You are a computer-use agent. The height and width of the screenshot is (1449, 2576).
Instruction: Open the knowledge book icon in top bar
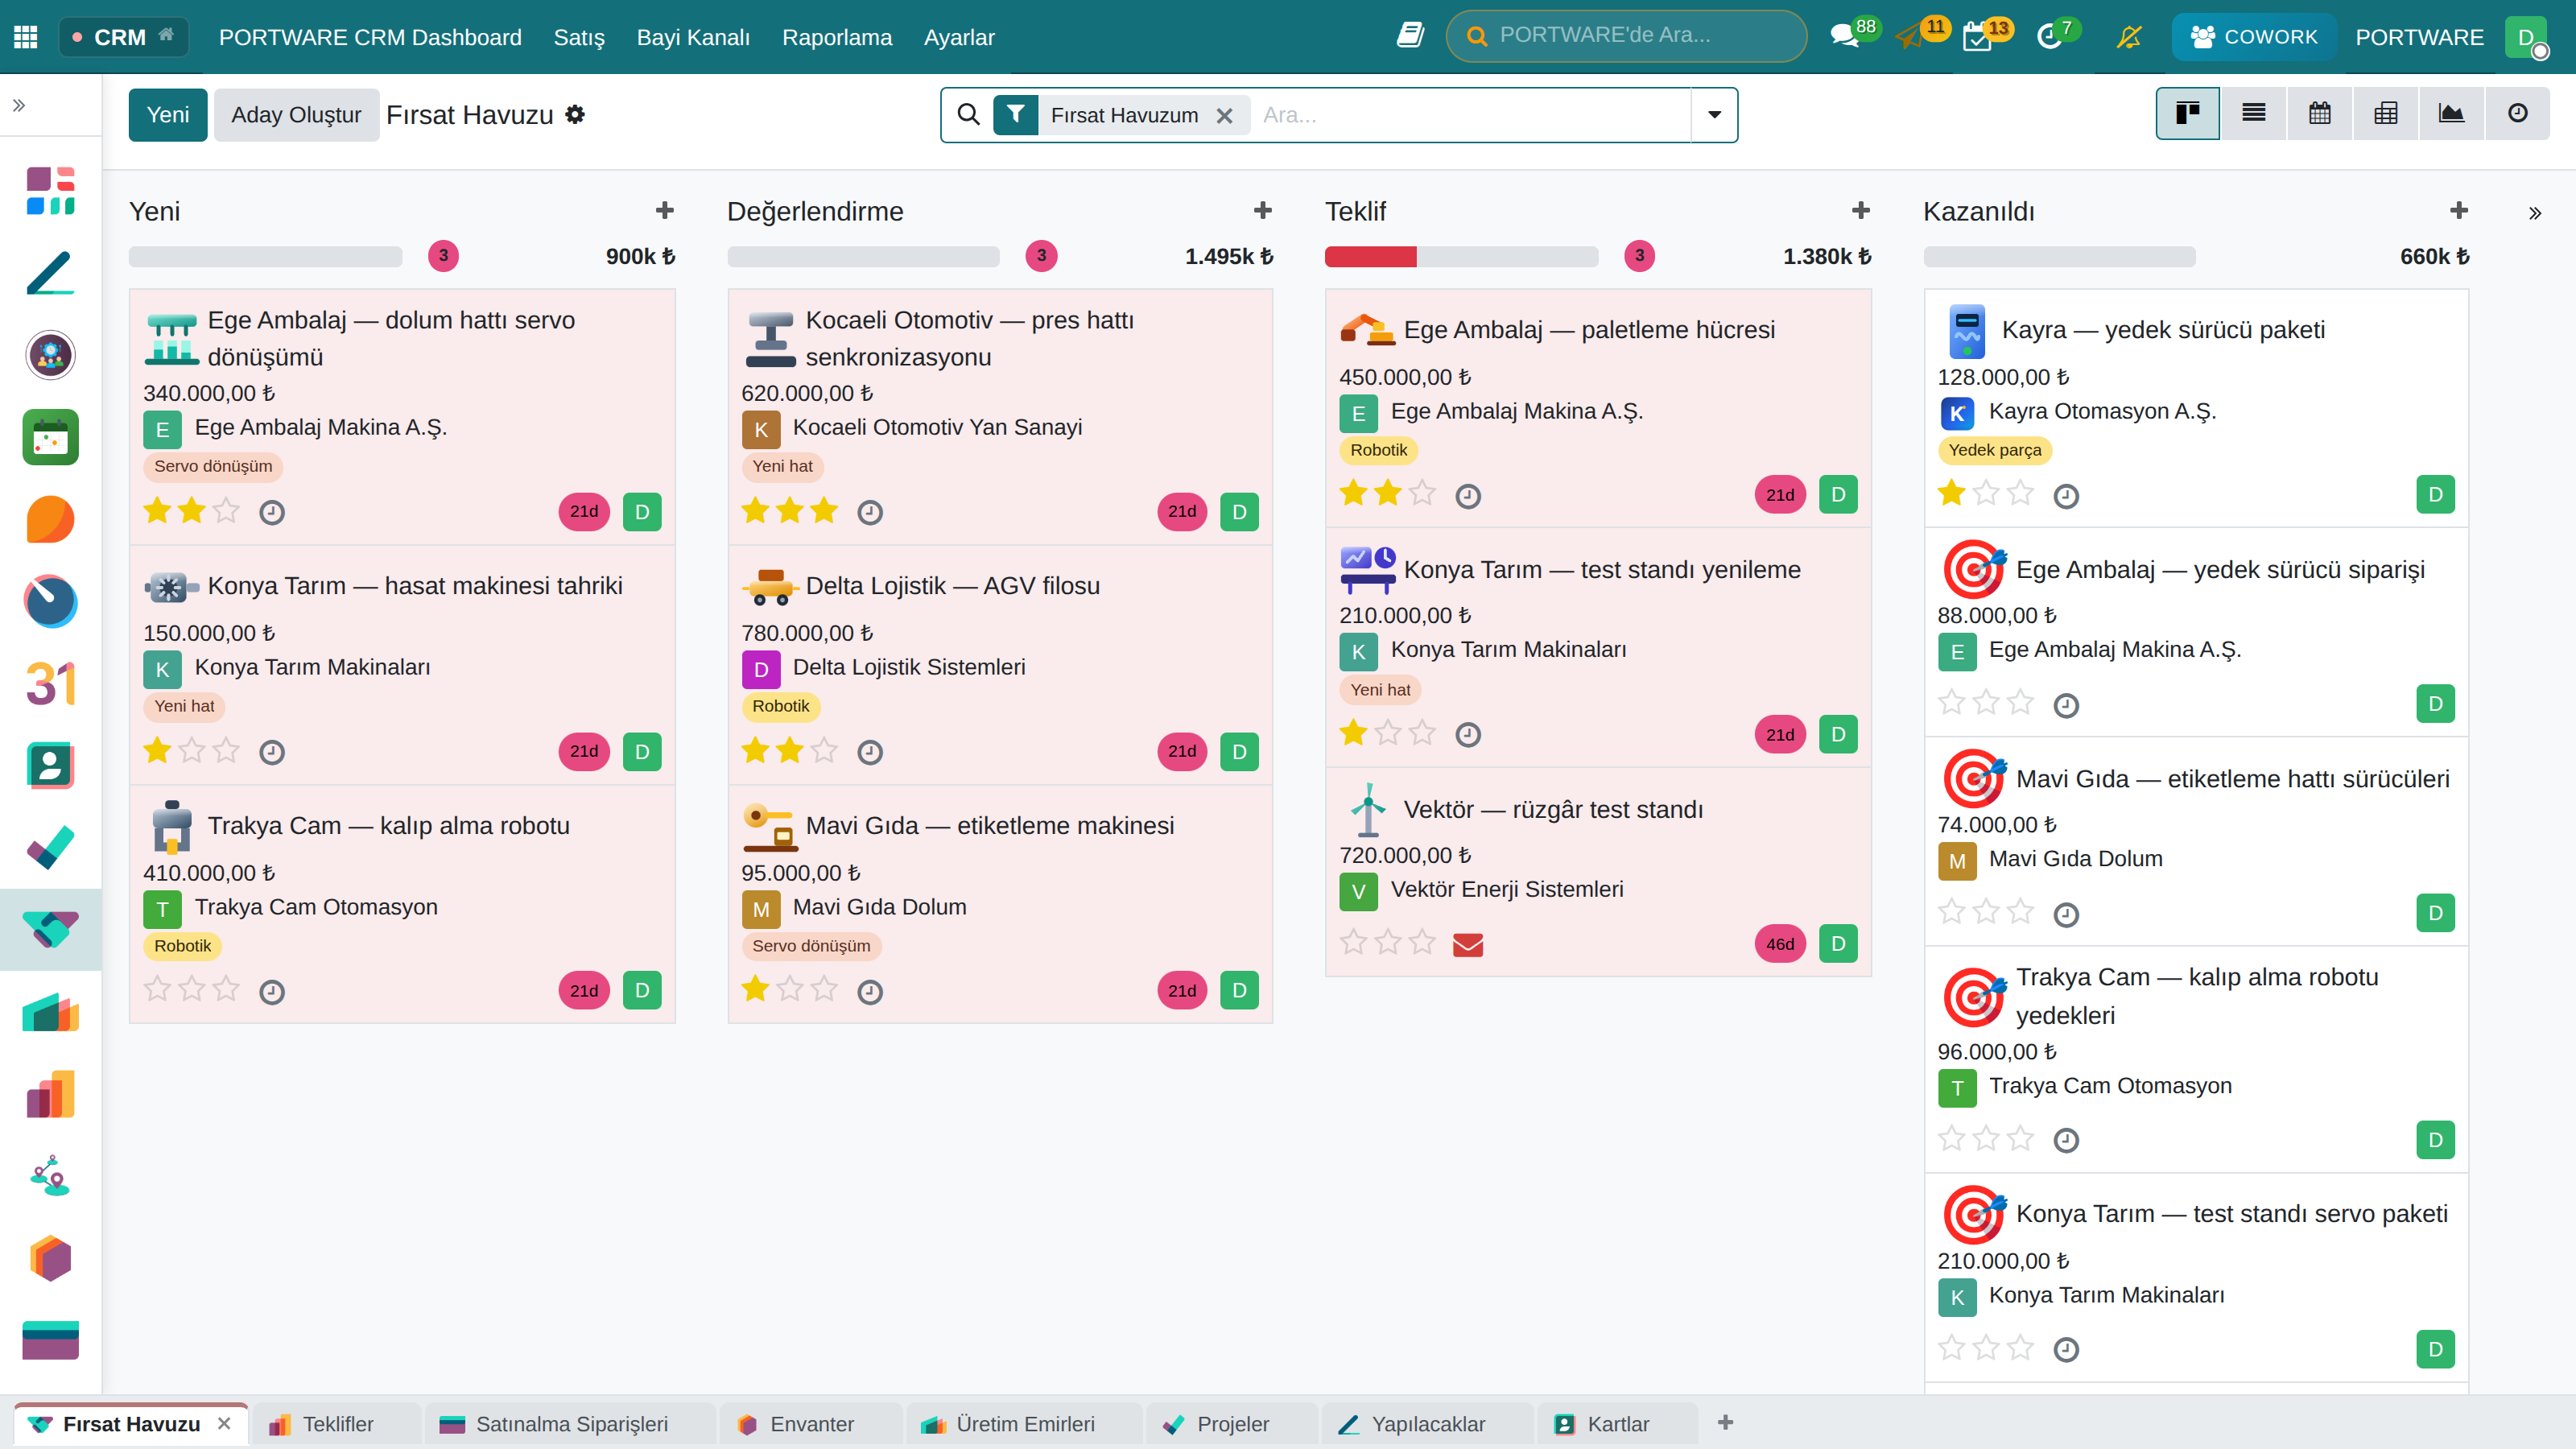1410,36
